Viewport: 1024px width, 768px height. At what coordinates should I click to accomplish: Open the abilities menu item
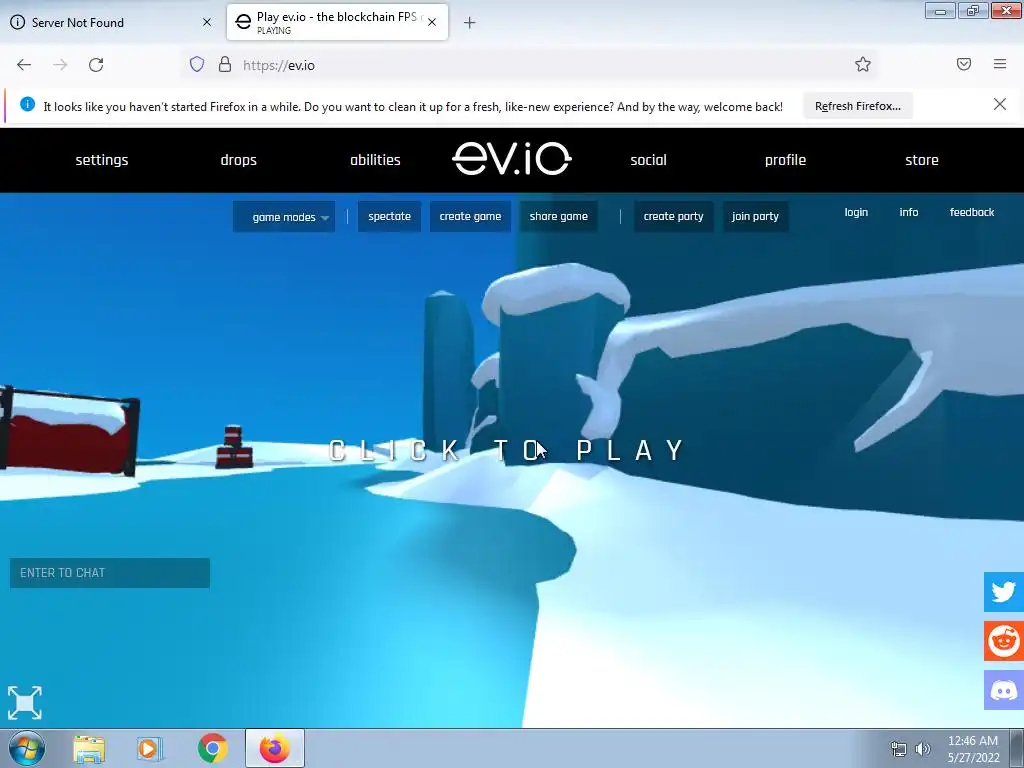(x=375, y=160)
